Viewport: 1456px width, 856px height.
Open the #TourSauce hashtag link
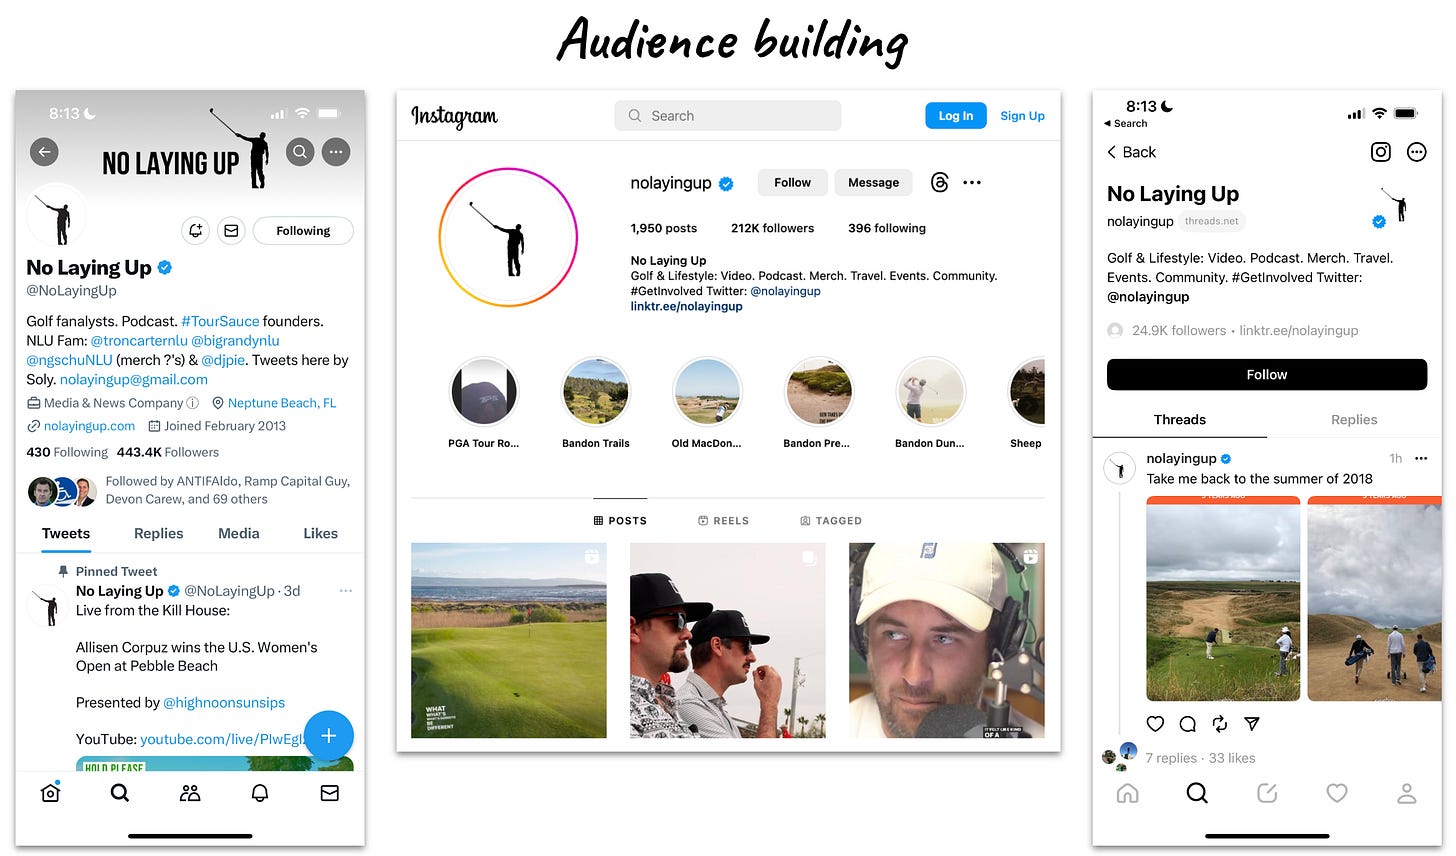click(220, 321)
